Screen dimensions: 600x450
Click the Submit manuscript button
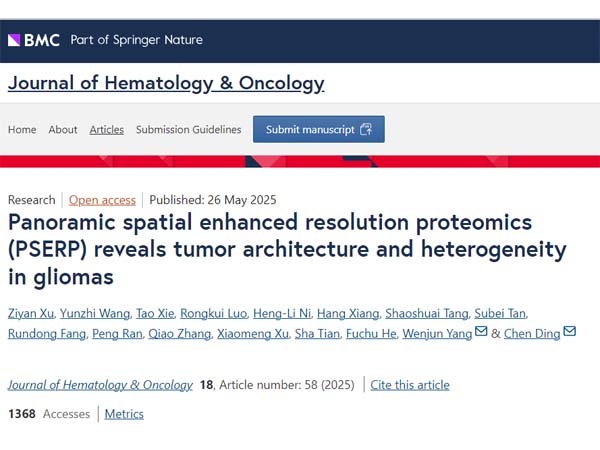tap(318, 129)
